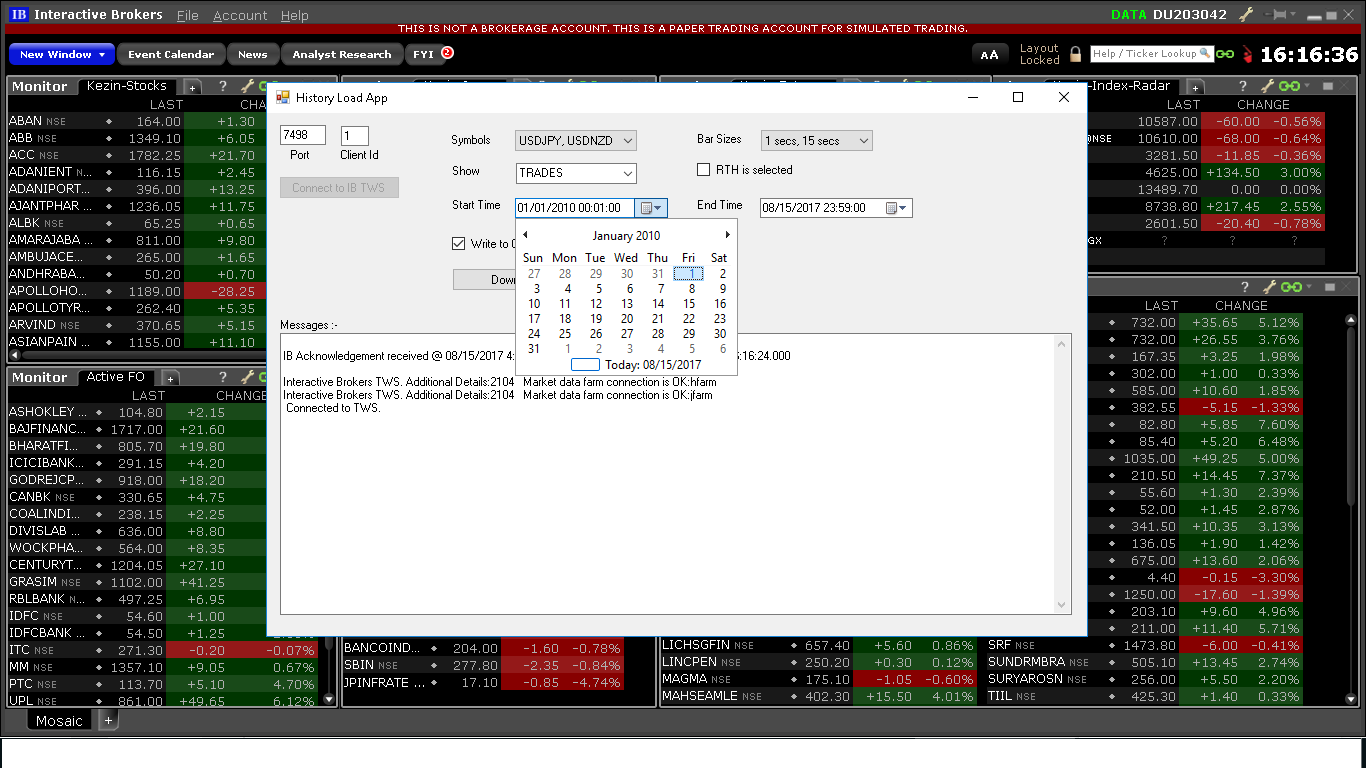Click next month arrow in the calendar
The width and height of the screenshot is (1366, 768).
(727, 235)
